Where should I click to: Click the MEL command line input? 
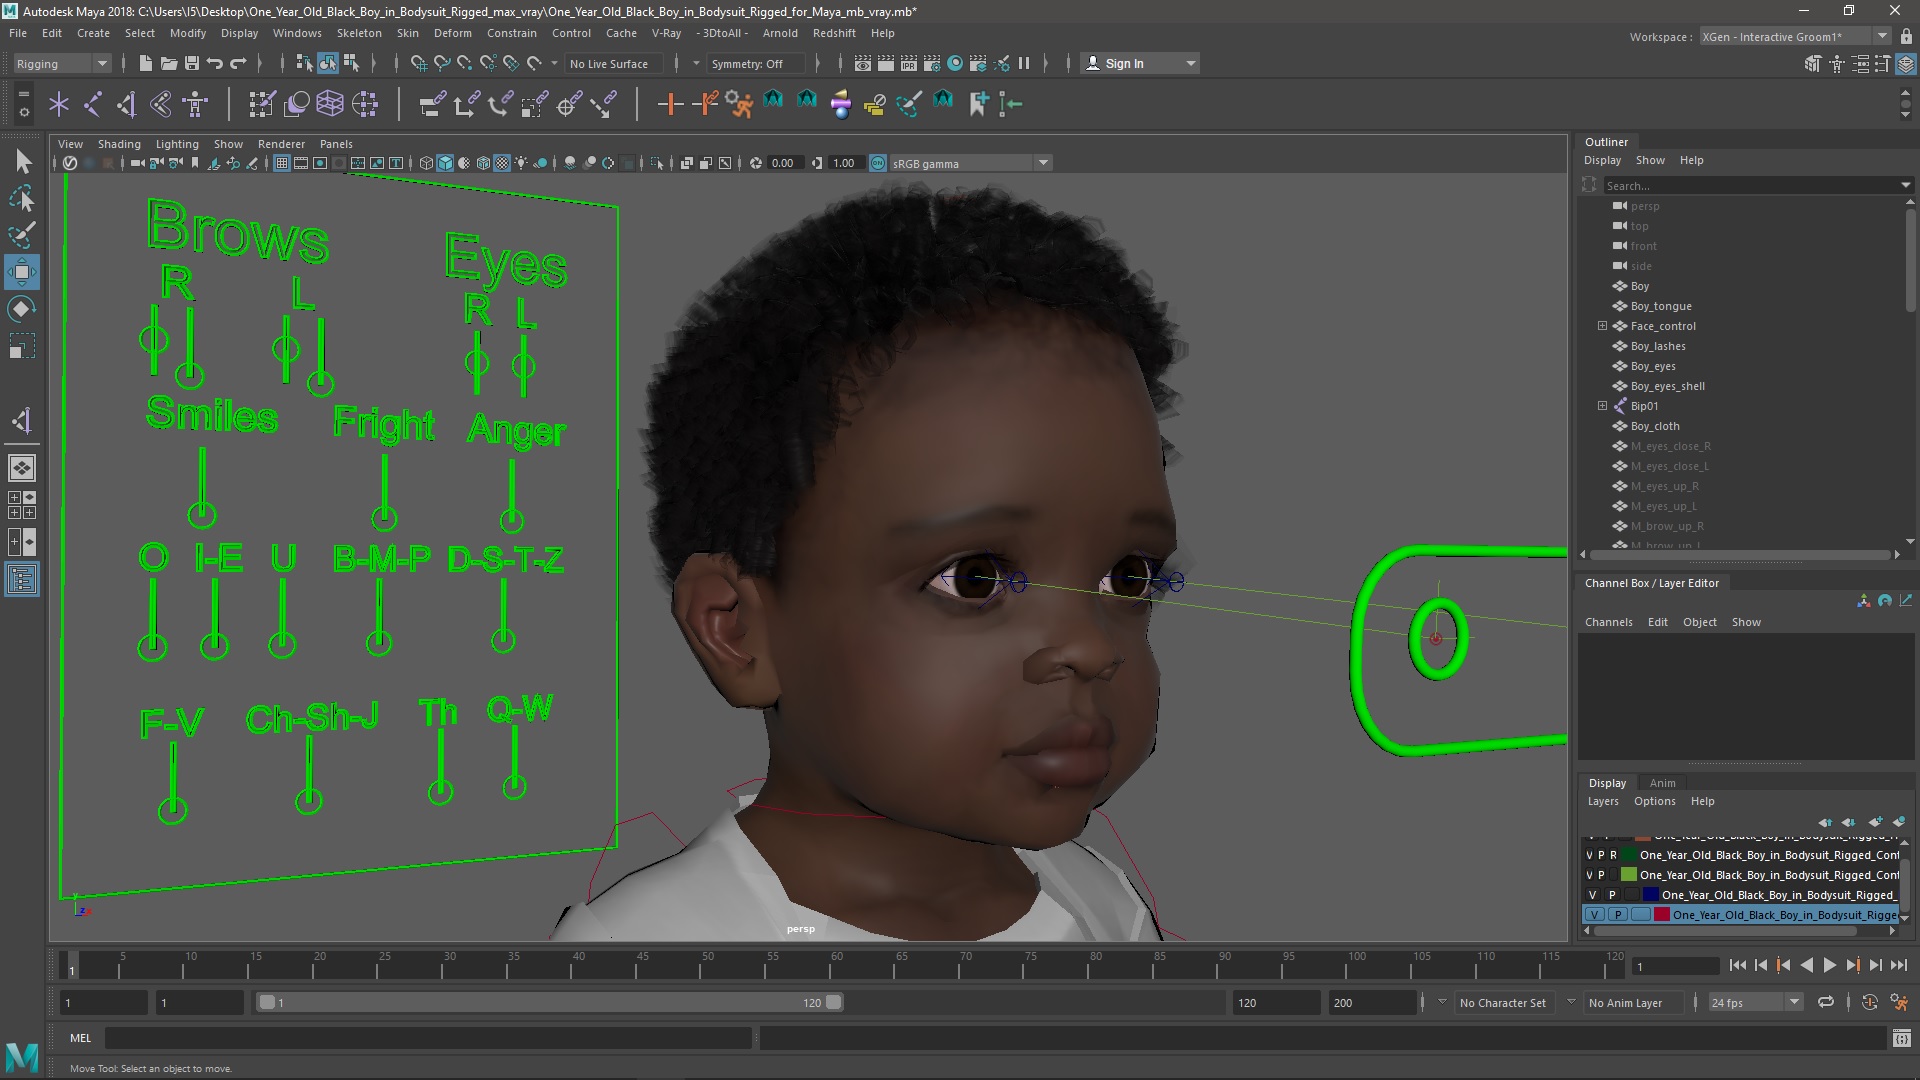[428, 1038]
